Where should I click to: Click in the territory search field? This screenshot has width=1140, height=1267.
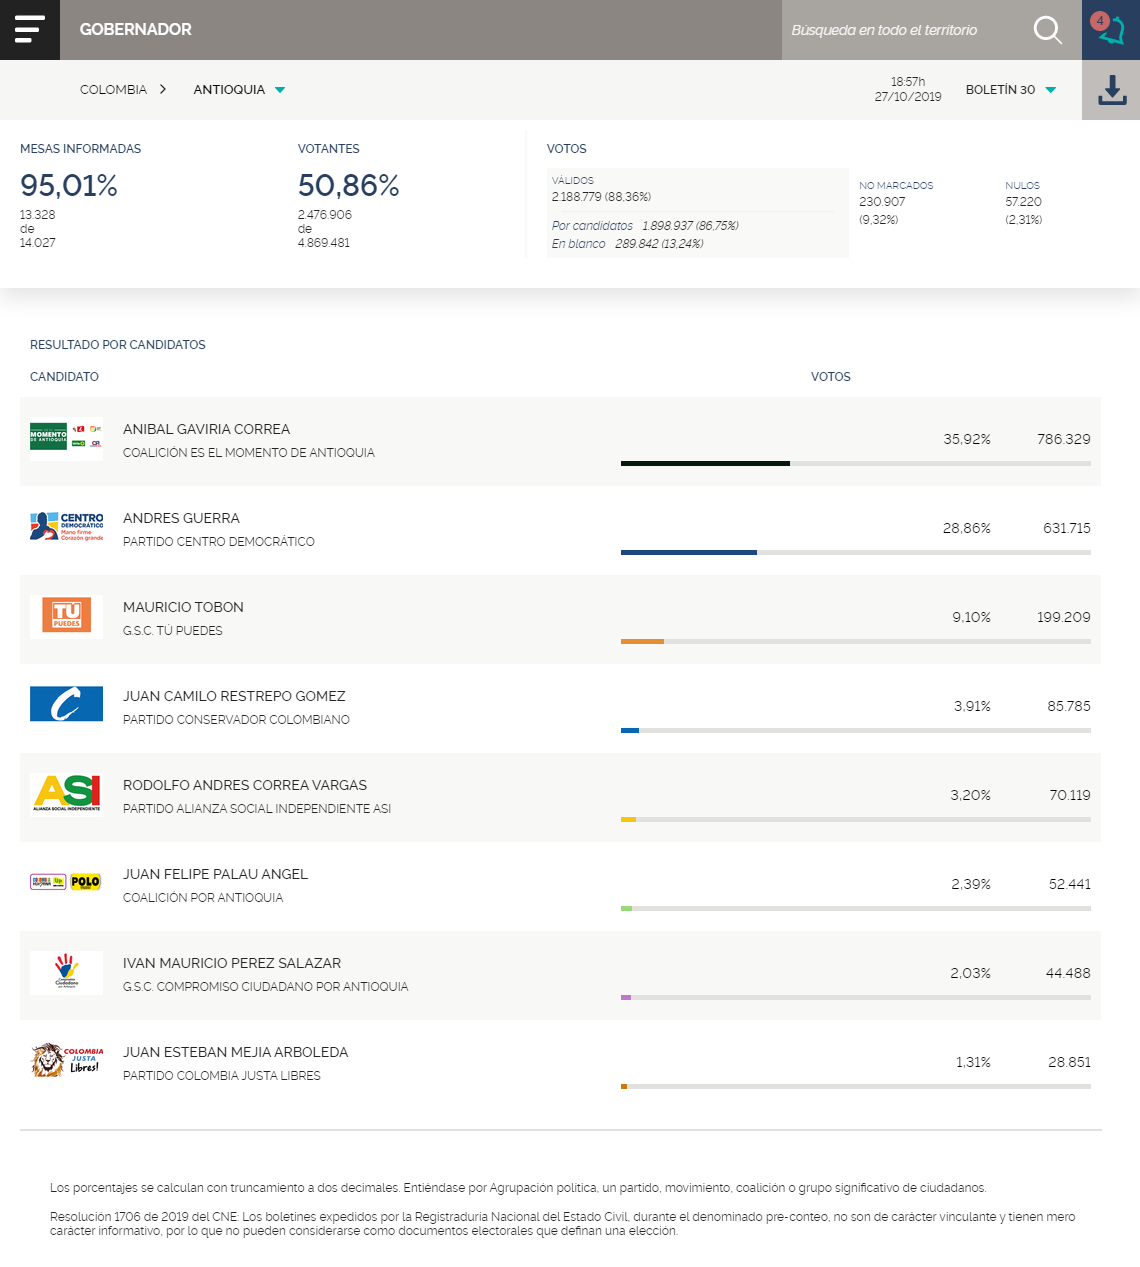900,30
